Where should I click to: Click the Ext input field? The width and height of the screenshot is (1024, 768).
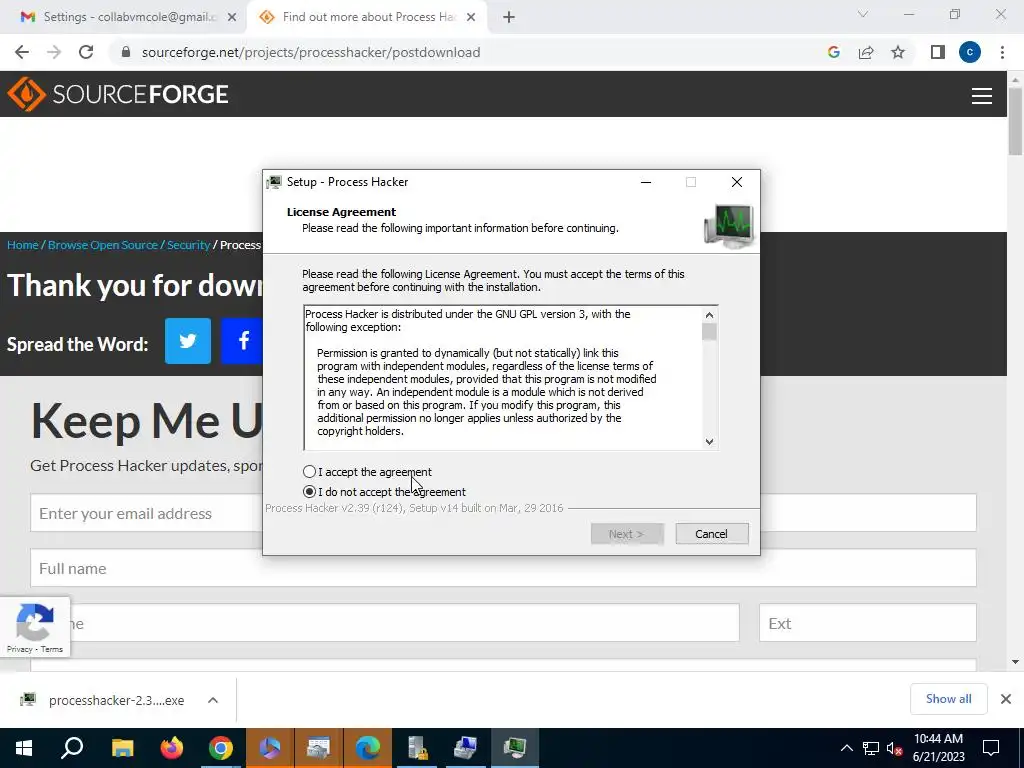pos(867,623)
